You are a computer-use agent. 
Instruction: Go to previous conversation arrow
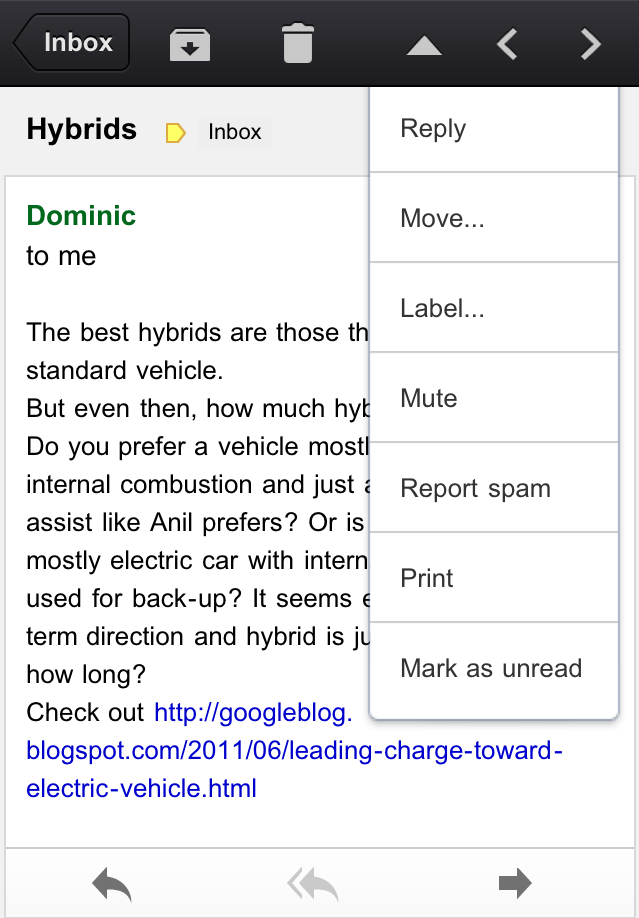pyautogui.click(x=508, y=44)
